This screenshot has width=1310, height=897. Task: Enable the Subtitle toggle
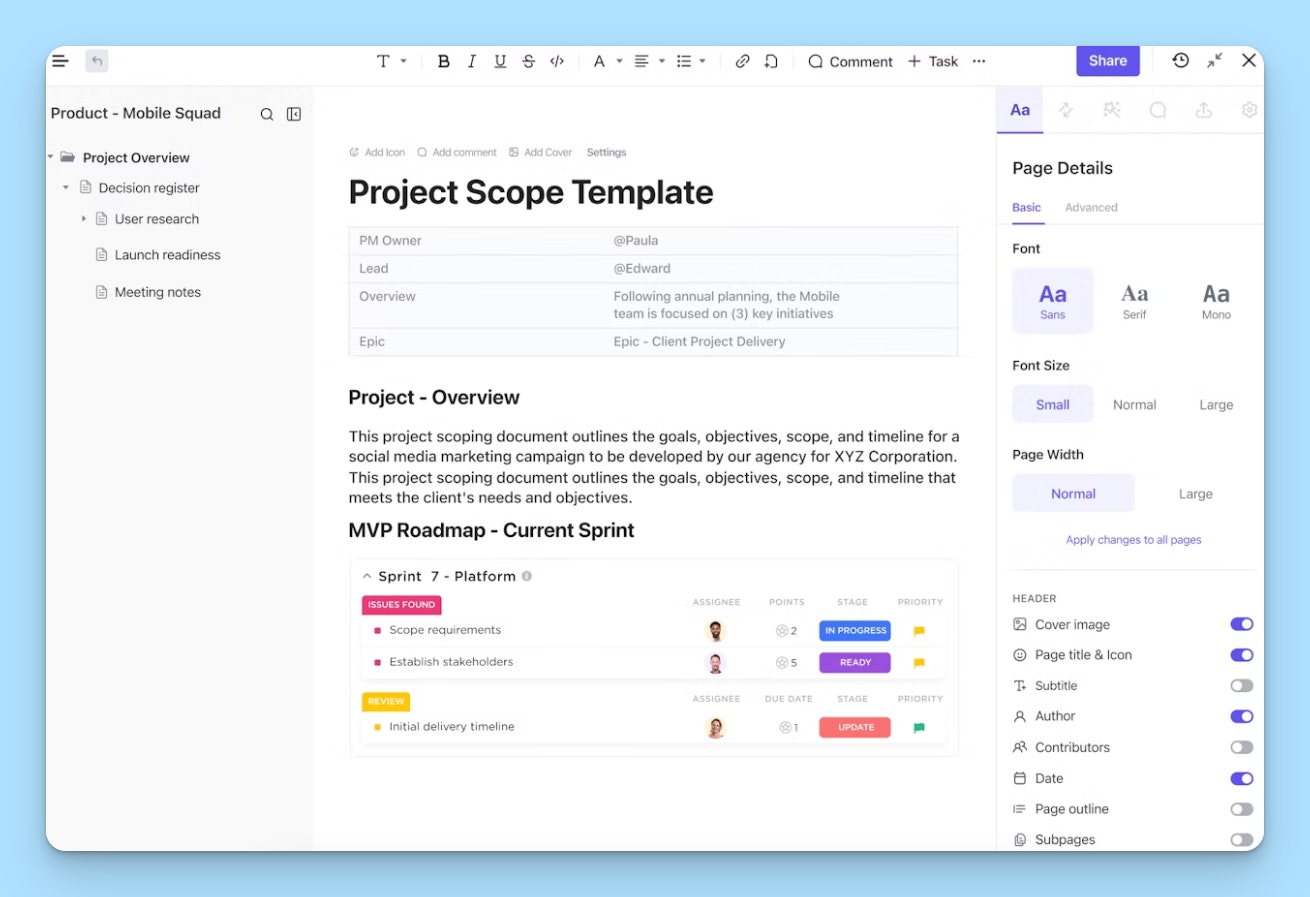[x=1241, y=686]
